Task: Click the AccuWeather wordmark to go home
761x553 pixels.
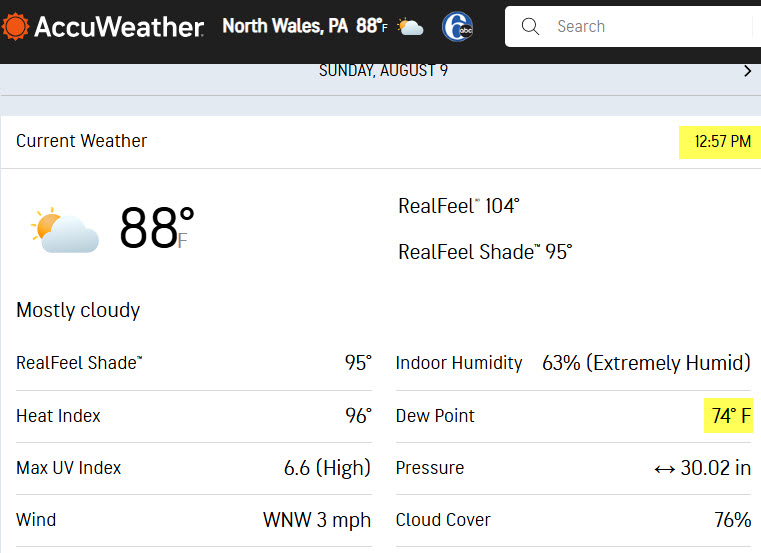Action: (119, 27)
